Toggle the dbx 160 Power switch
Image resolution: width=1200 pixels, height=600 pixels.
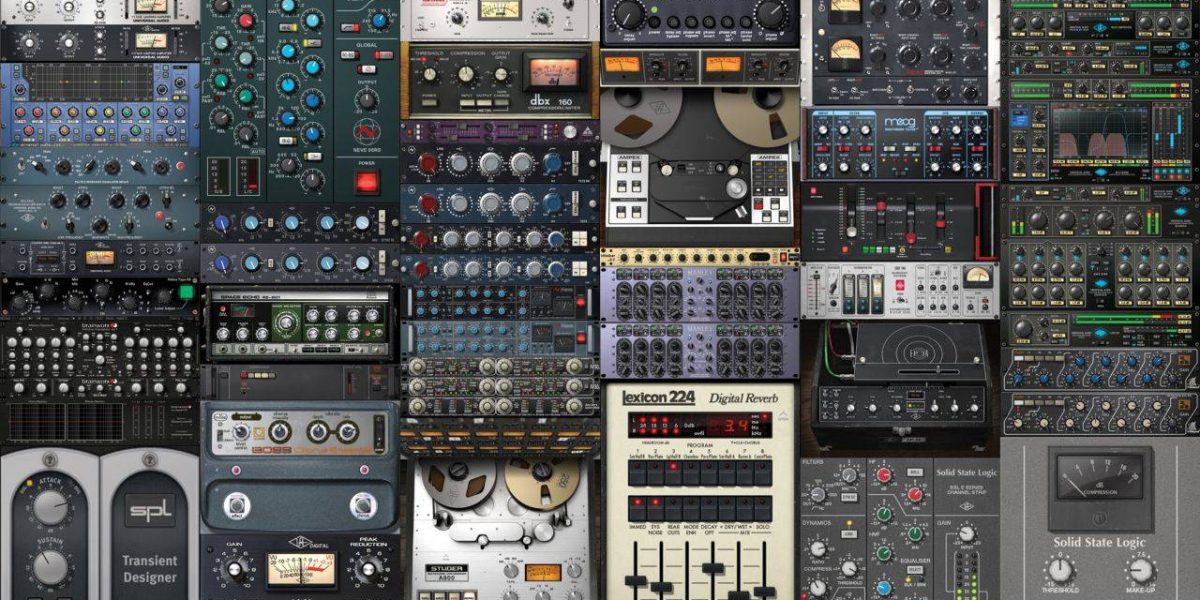428,100
